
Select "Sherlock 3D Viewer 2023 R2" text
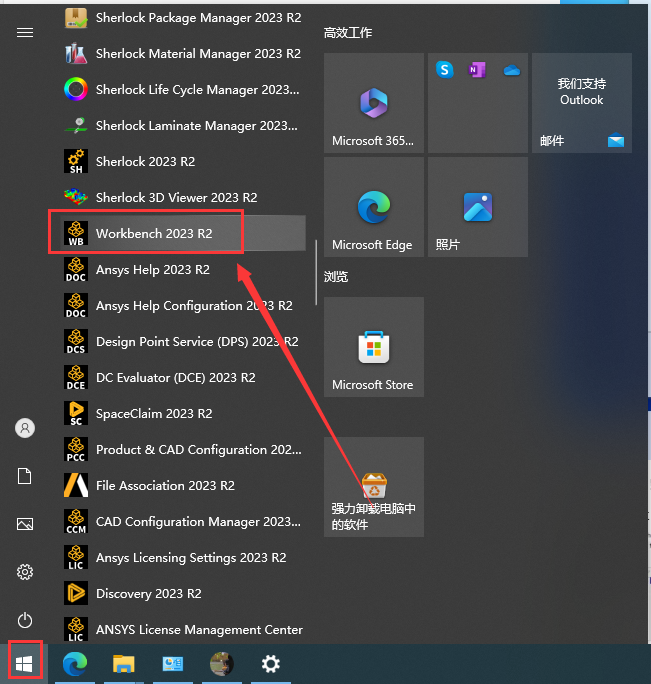177,198
